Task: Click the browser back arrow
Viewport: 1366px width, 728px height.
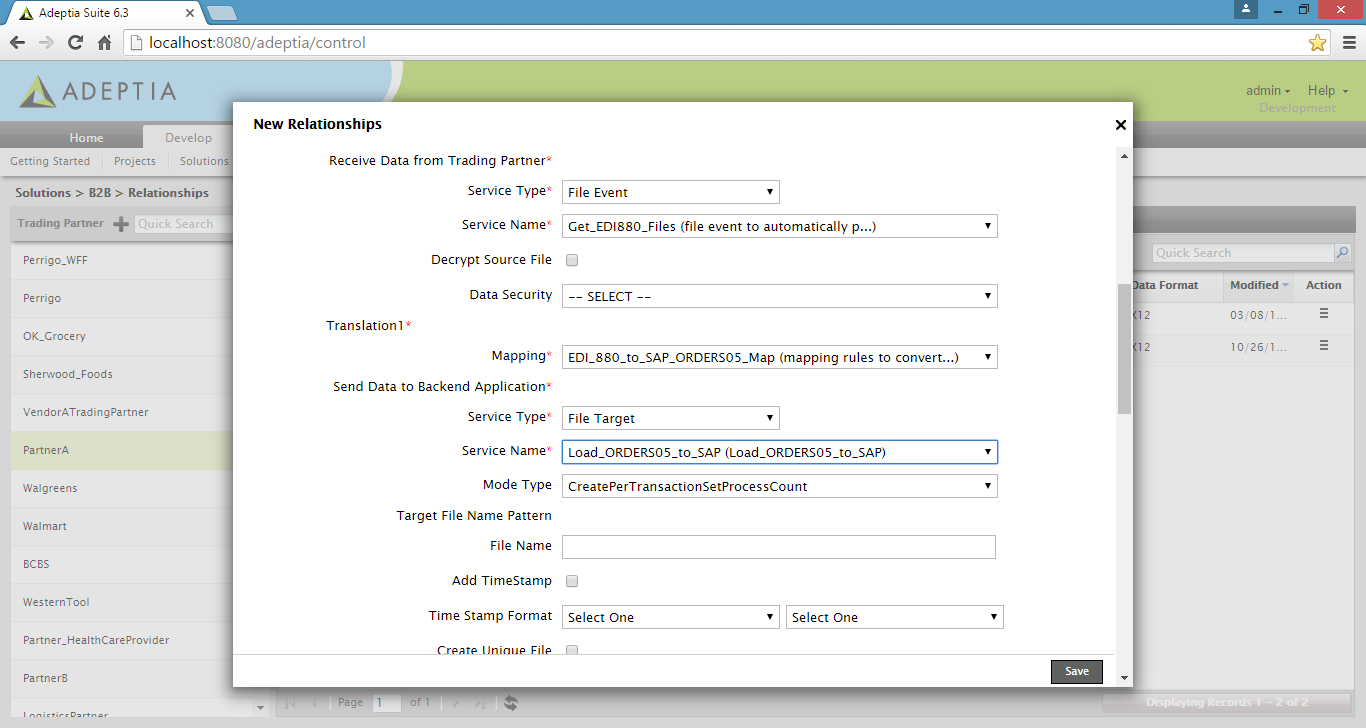Action: click(x=17, y=43)
